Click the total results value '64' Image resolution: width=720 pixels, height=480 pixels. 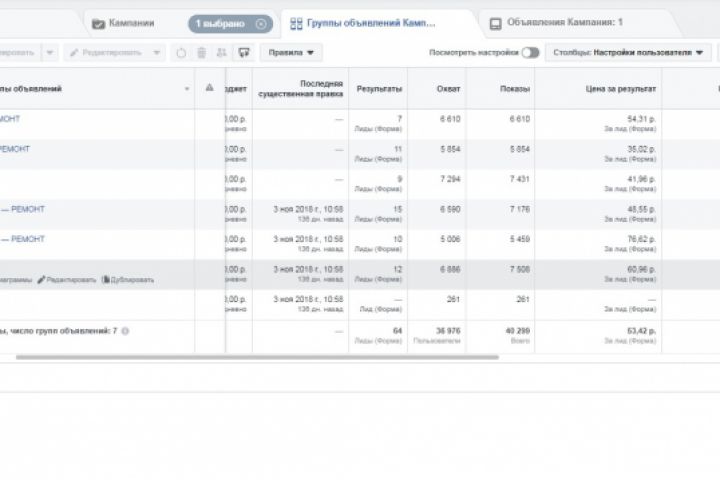pyautogui.click(x=398, y=331)
